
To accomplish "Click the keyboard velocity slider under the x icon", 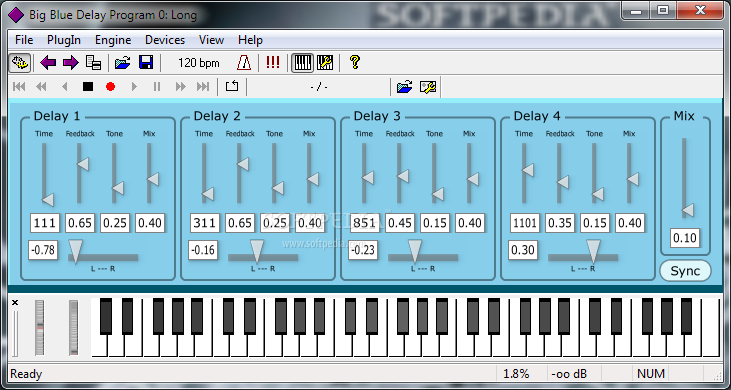I will coord(15,334).
